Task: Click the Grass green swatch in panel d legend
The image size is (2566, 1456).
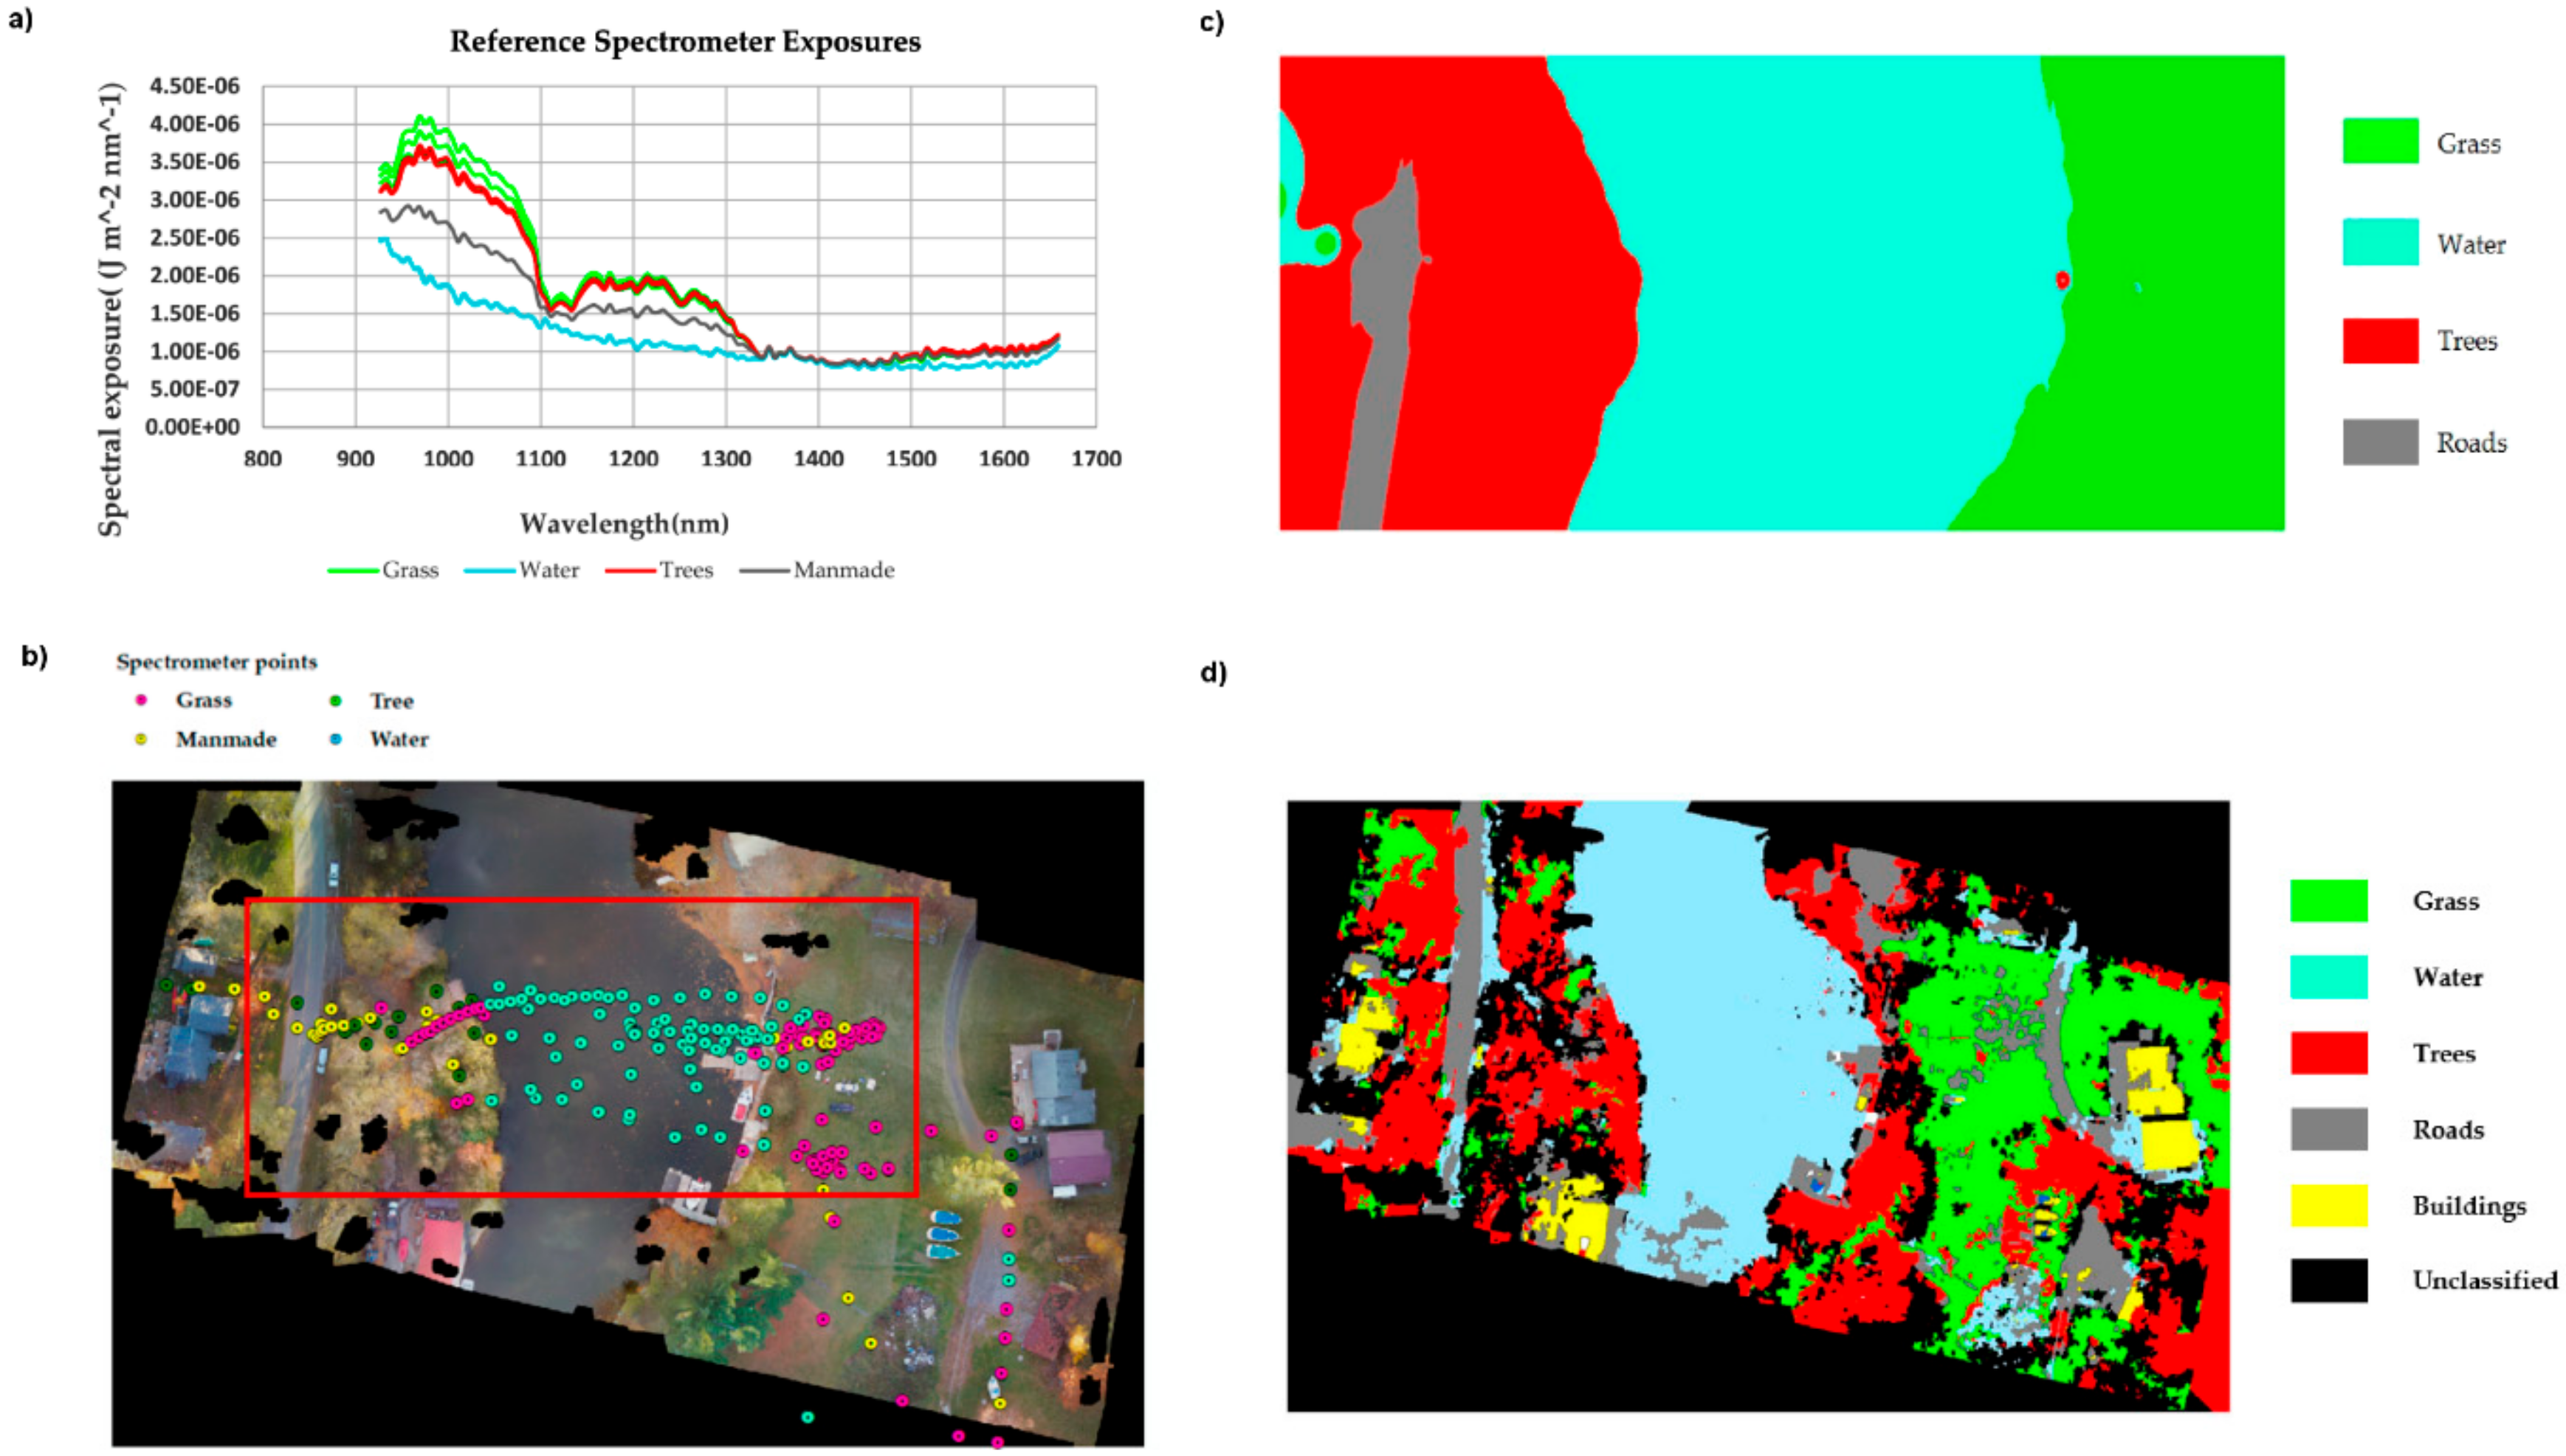Action: tap(2328, 900)
